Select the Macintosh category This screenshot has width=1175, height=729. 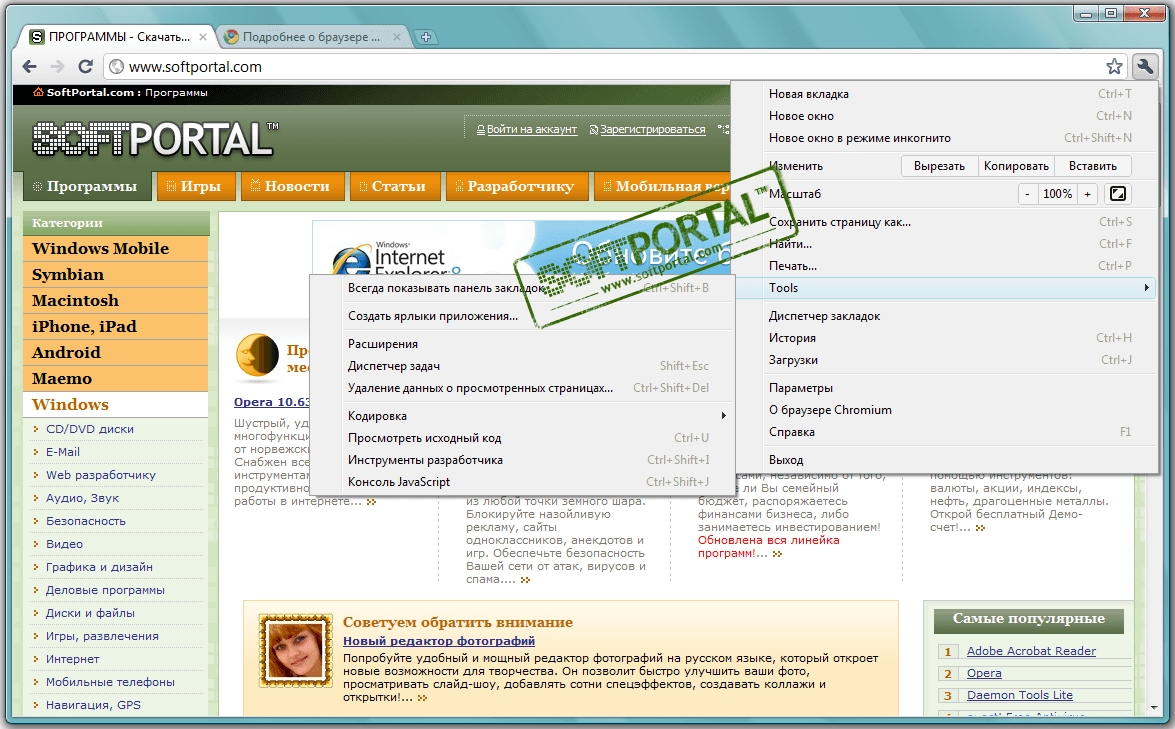(115, 300)
